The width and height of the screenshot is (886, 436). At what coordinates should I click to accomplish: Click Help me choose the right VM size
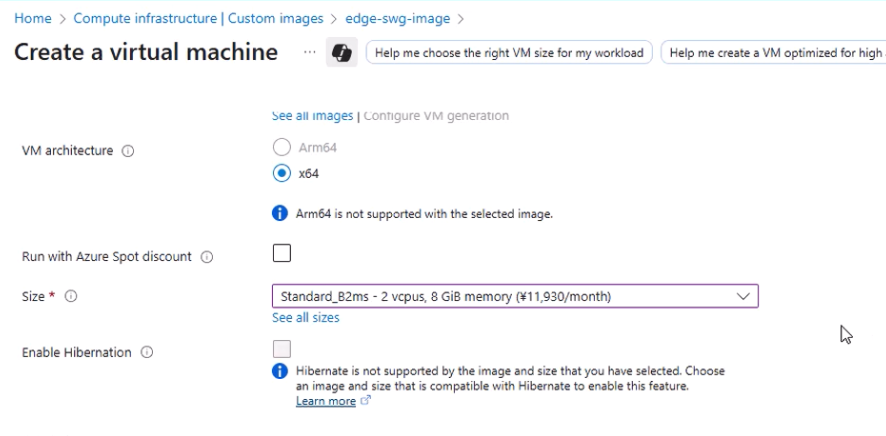coord(509,53)
